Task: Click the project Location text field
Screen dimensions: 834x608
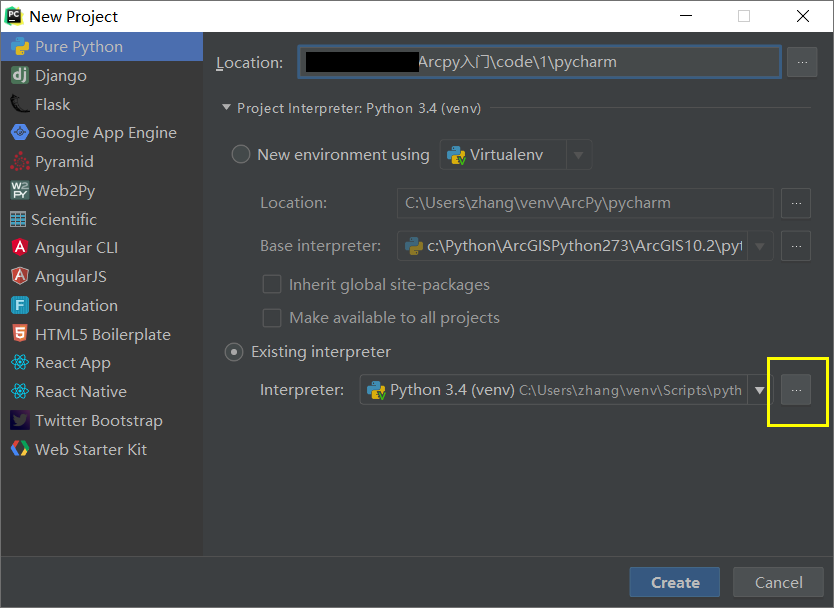Action: pos(539,62)
